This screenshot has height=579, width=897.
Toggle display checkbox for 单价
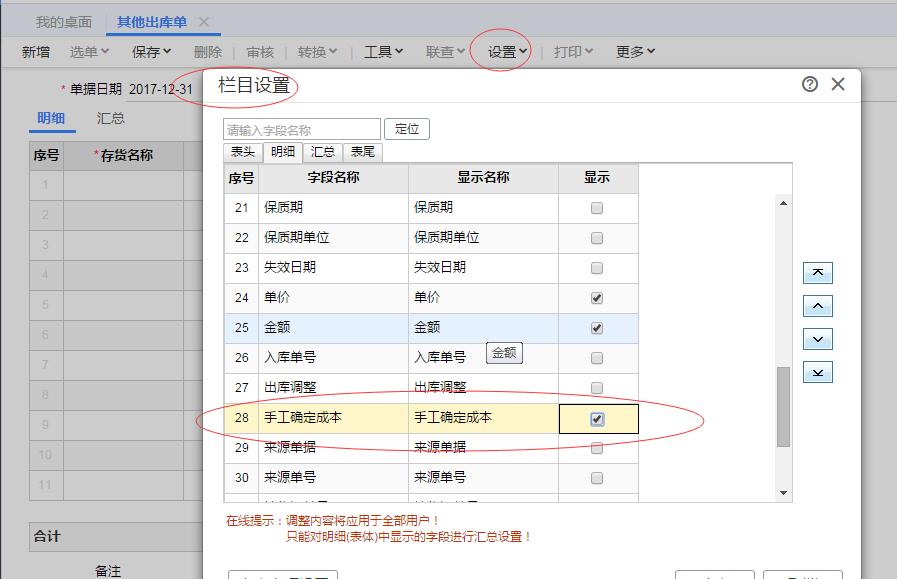coord(597,298)
